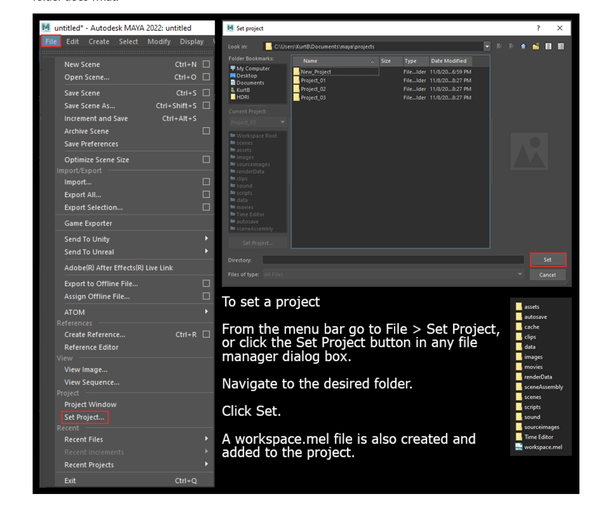Open the Select menu

[x=128, y=41]
